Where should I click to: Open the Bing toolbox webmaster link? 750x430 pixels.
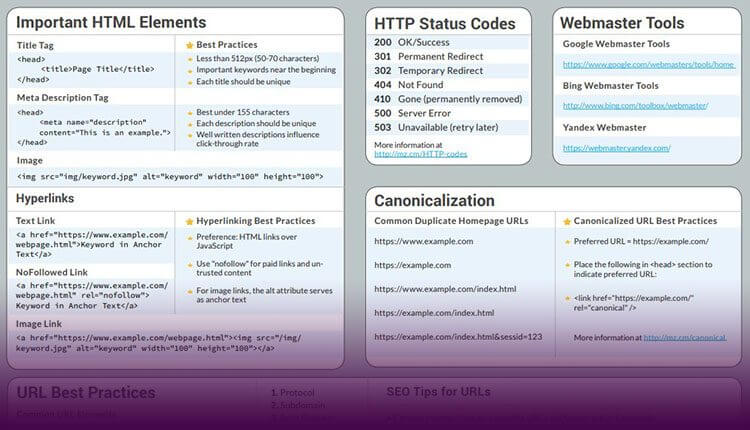tap(635, 106)
